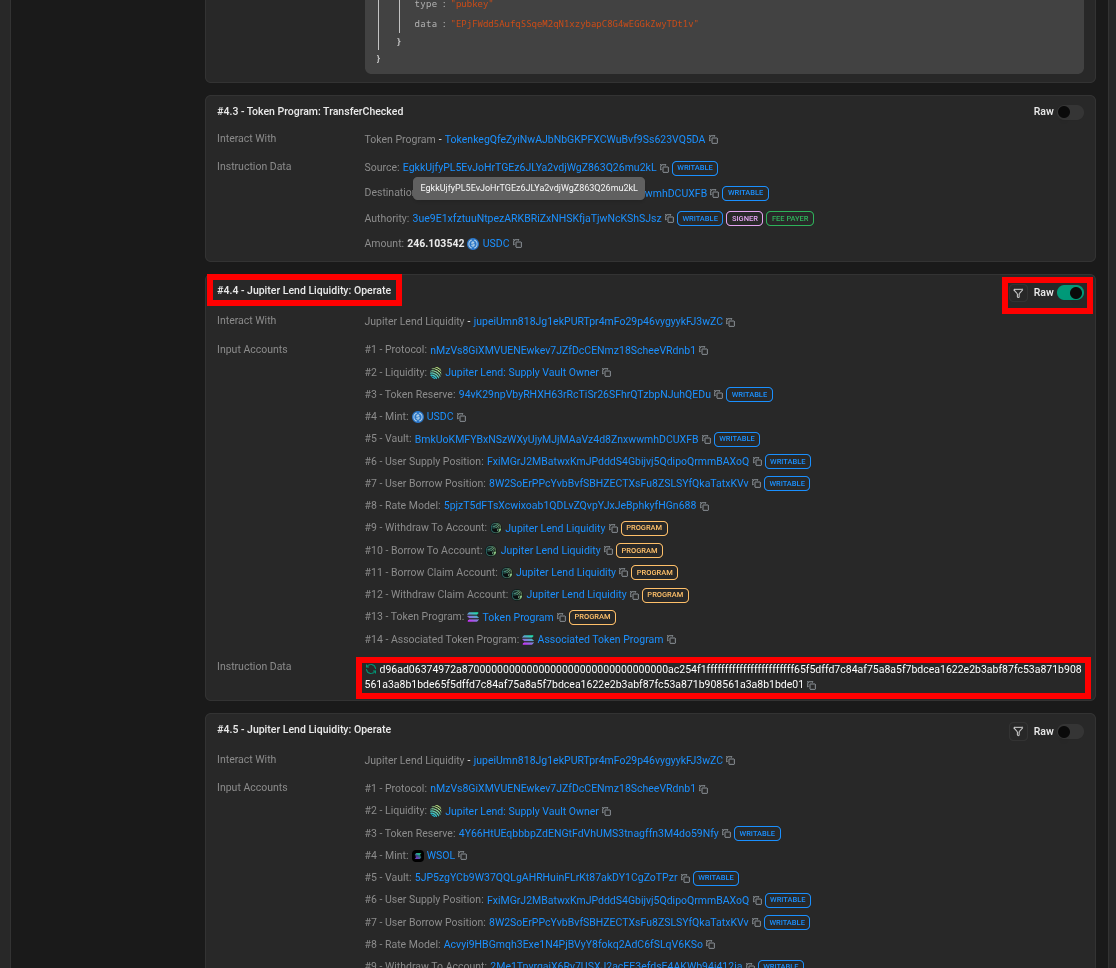Image resolution: width=1116 pixels, height=968 pixels.
Task: Open Jupiter Lend Liquidity in Withdraw To Account row
Action: point(555,528)
